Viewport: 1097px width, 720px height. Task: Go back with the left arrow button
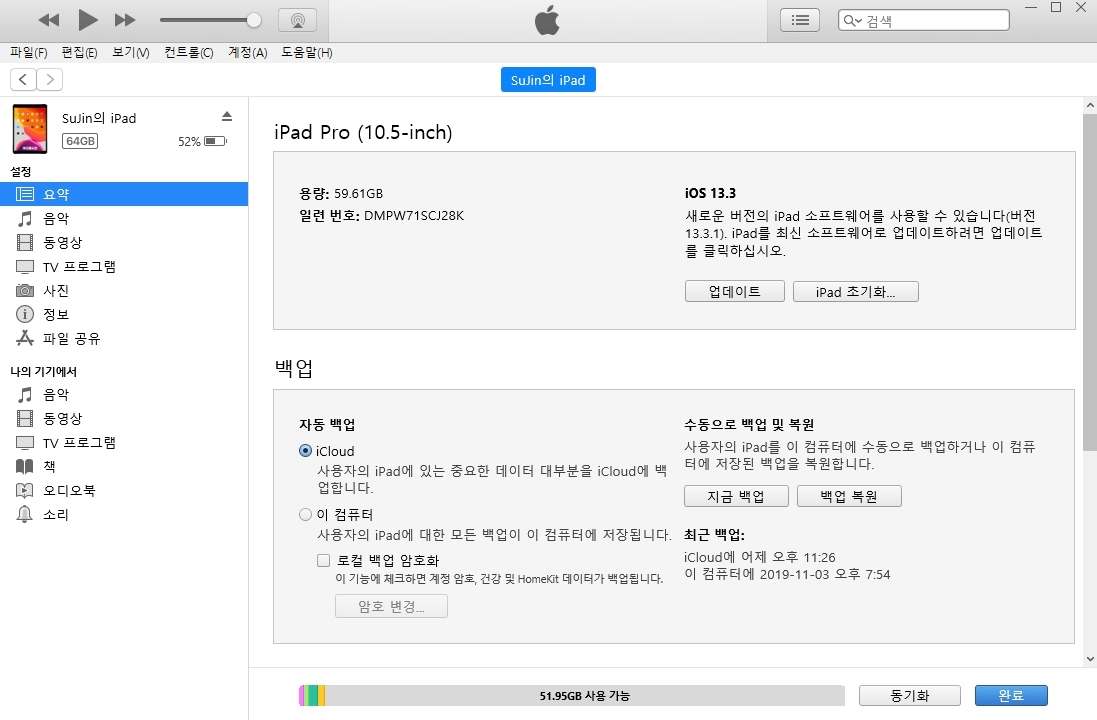tap(23, 80)
